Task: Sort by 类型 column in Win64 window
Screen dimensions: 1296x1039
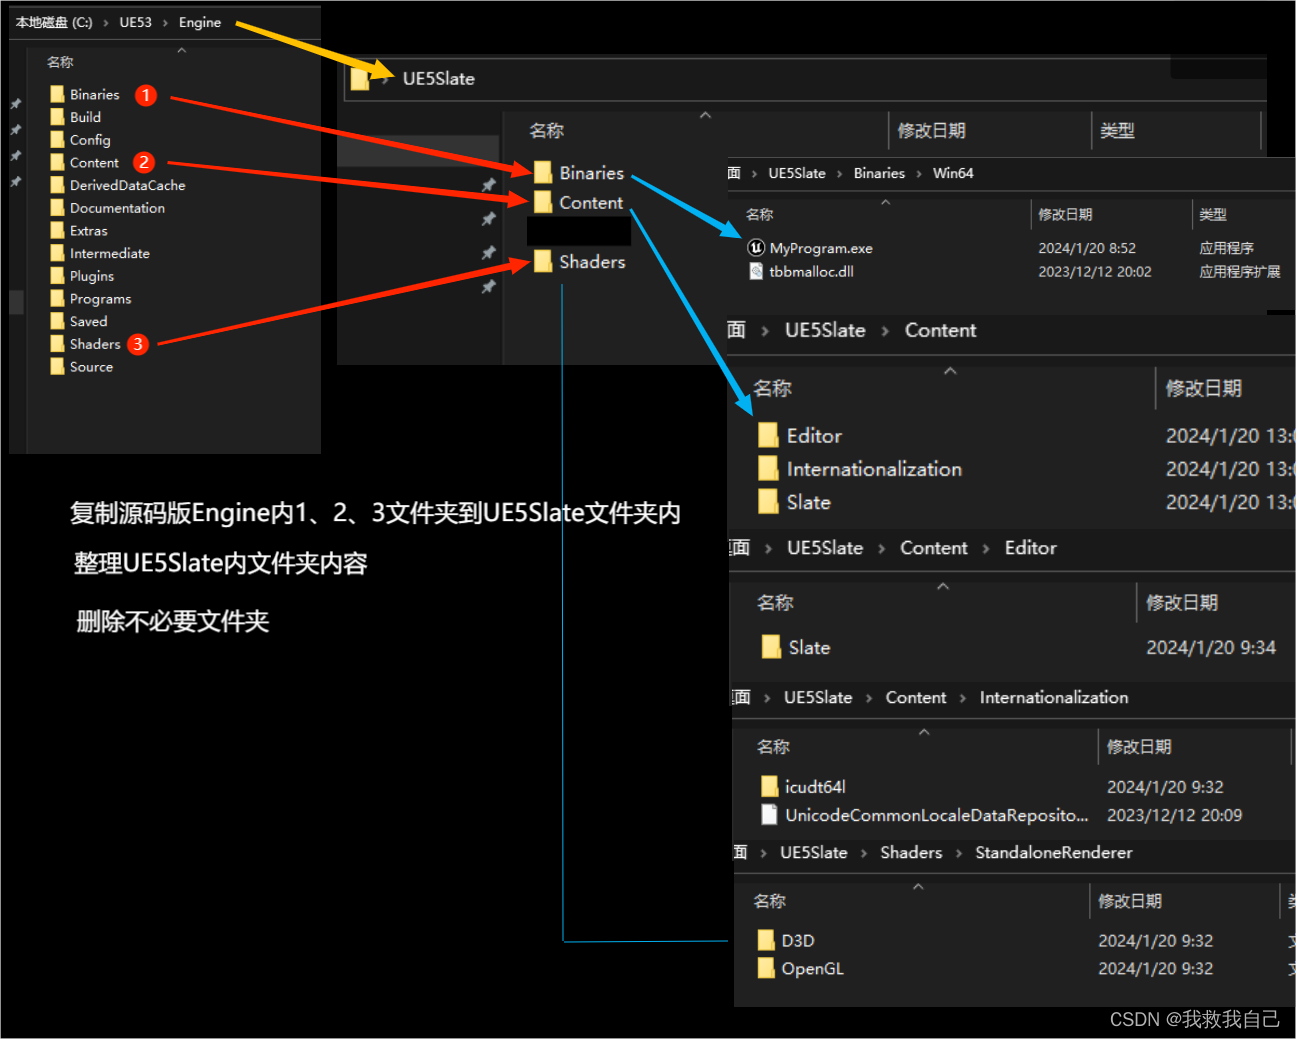Action: tap(1213, 214)
